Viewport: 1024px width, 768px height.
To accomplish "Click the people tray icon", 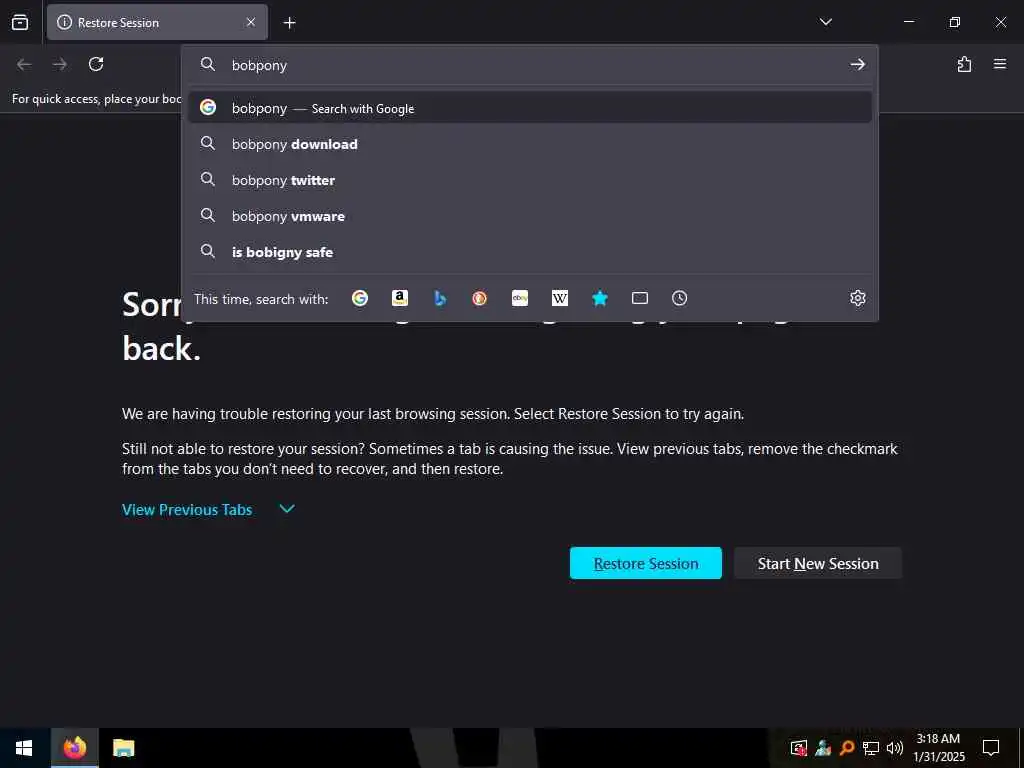I will click(x=823, y=748).
